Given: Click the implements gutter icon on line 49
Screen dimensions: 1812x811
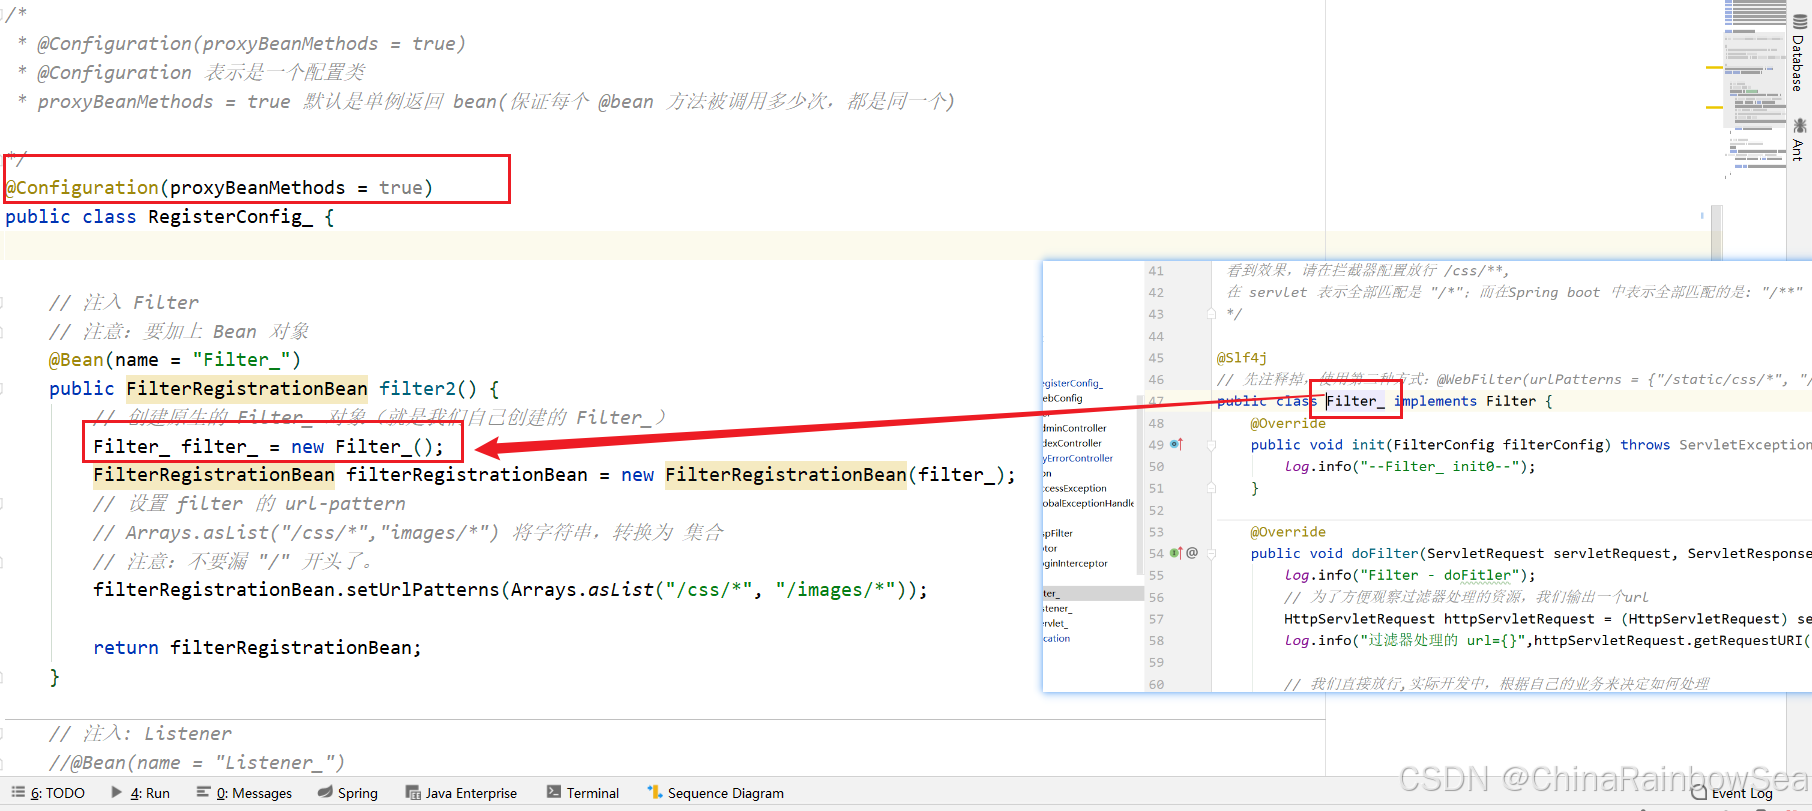Looking at the screenshot, I should [x=1176, y=444].
